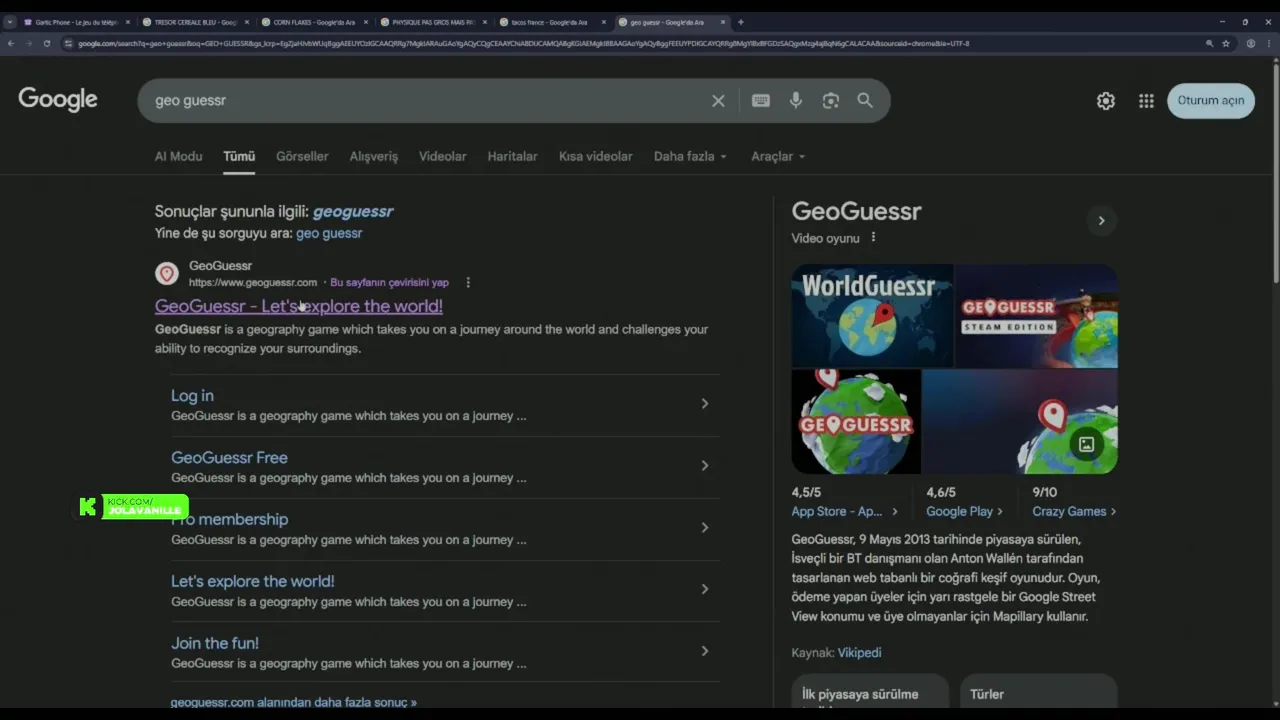Close the tacos france tab

click(603, 22)
